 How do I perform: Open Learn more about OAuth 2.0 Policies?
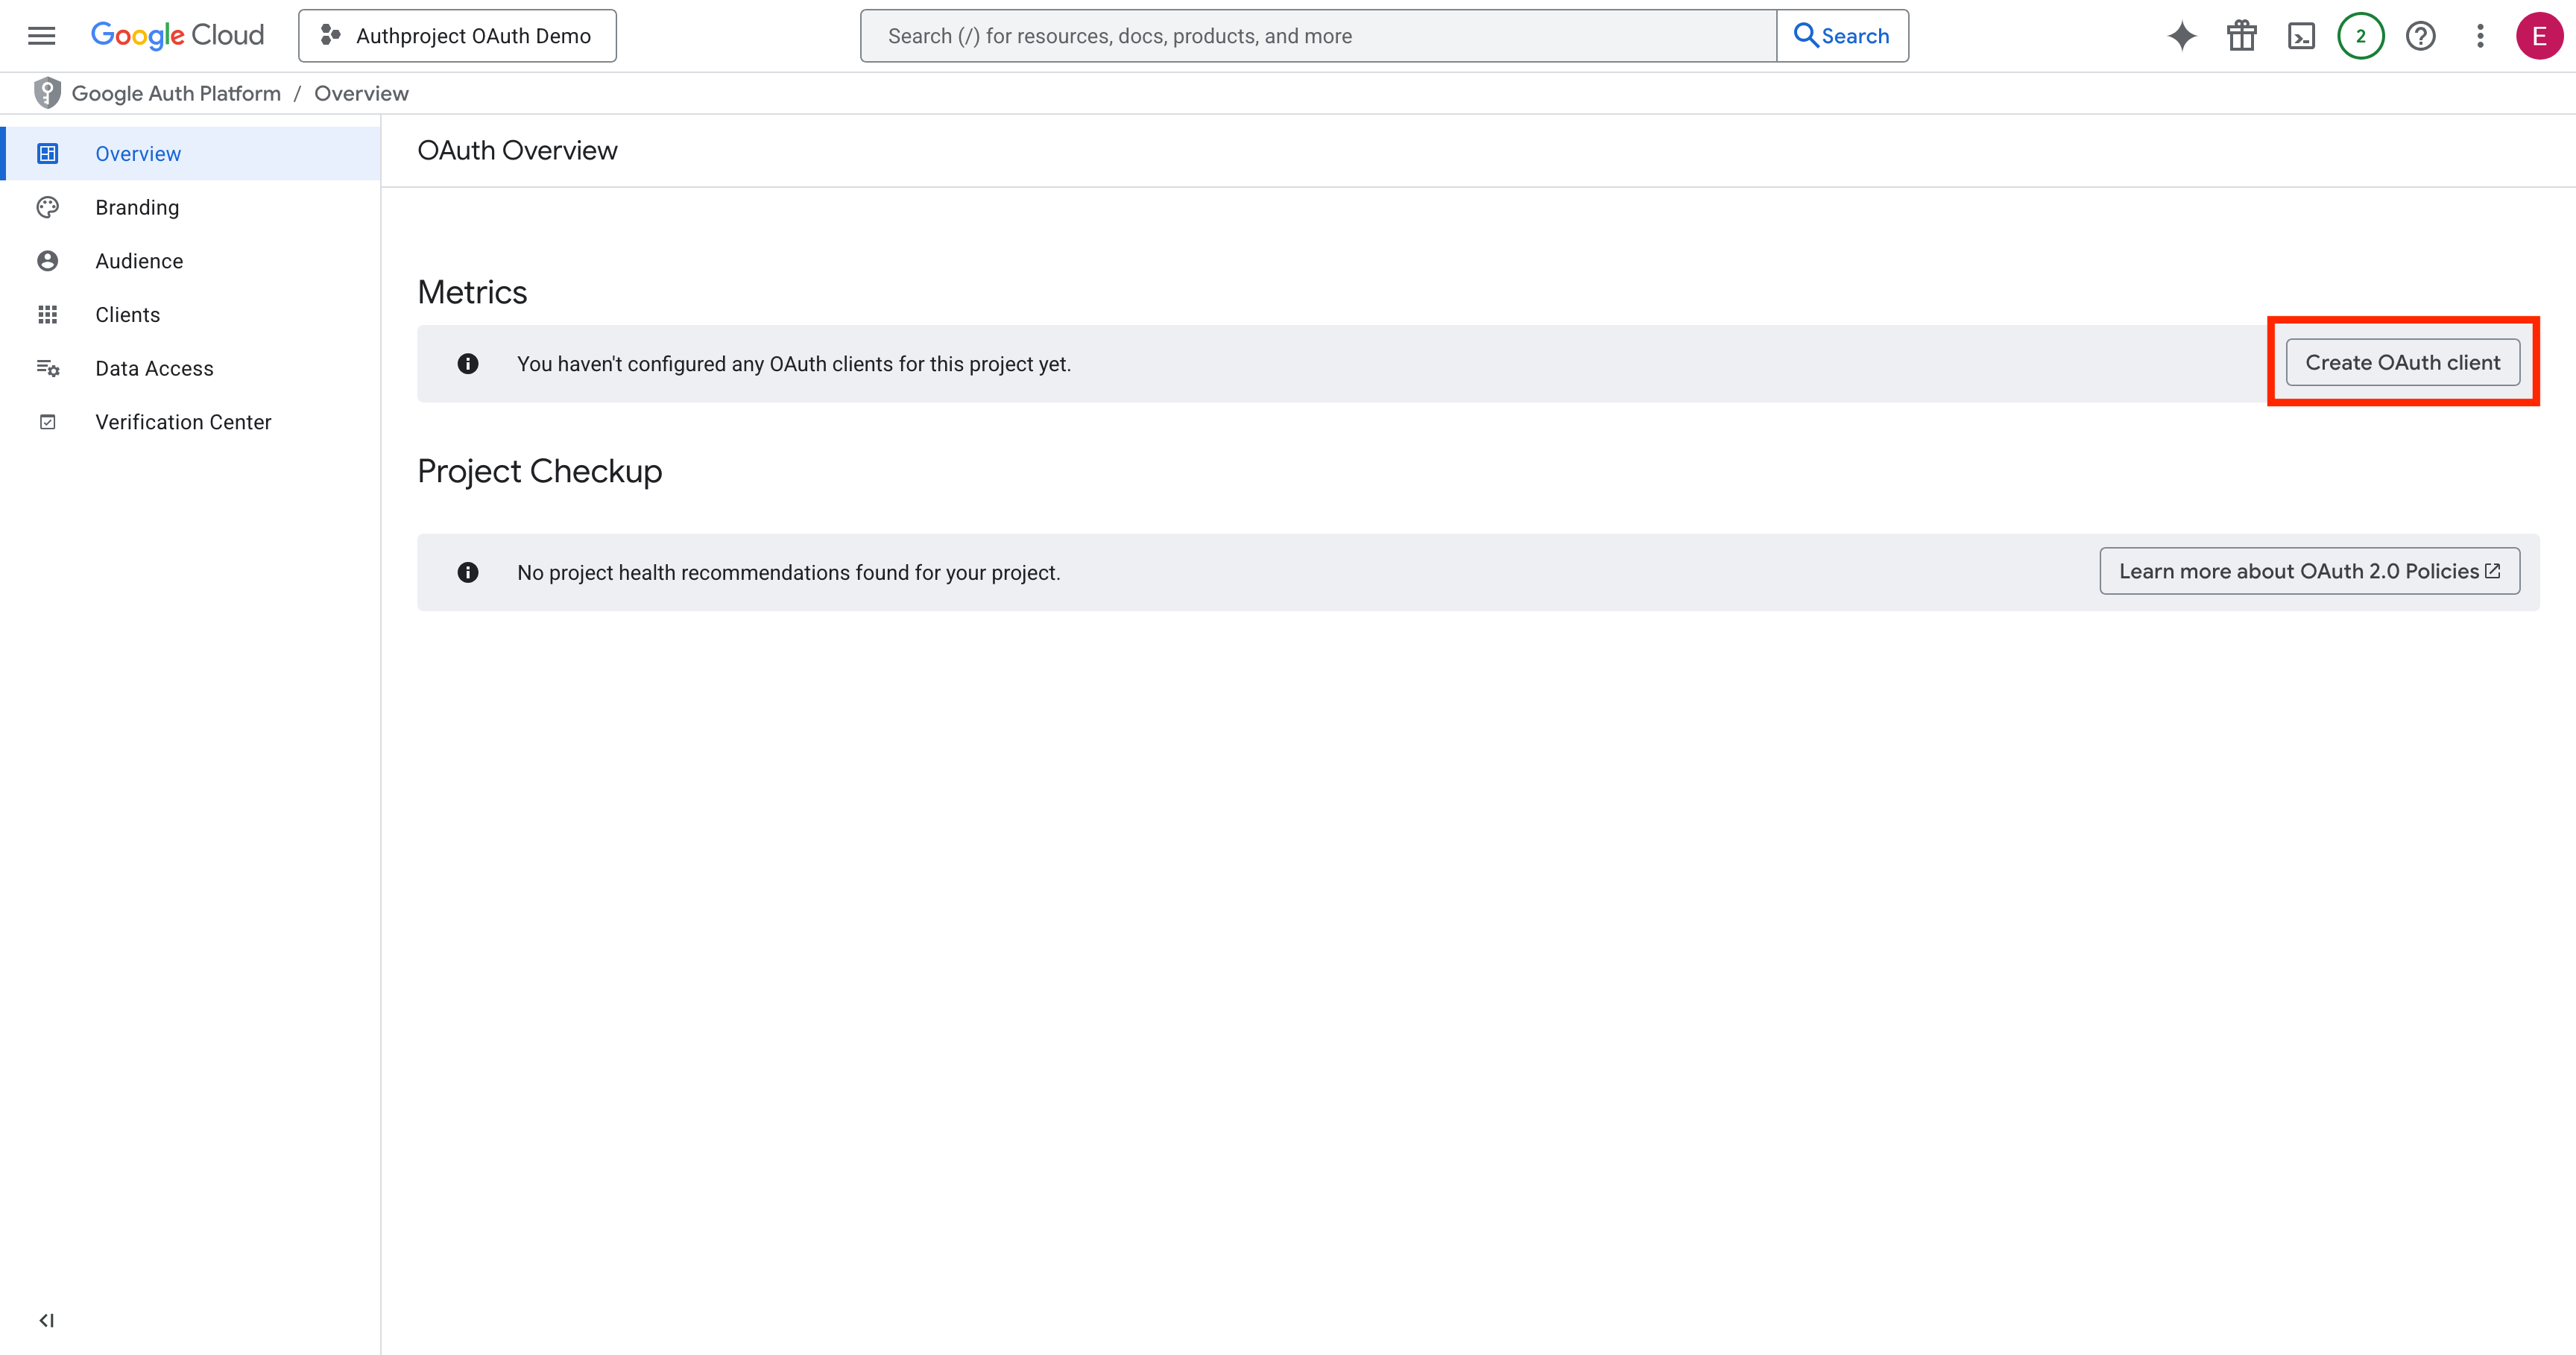coord(2309,571)
